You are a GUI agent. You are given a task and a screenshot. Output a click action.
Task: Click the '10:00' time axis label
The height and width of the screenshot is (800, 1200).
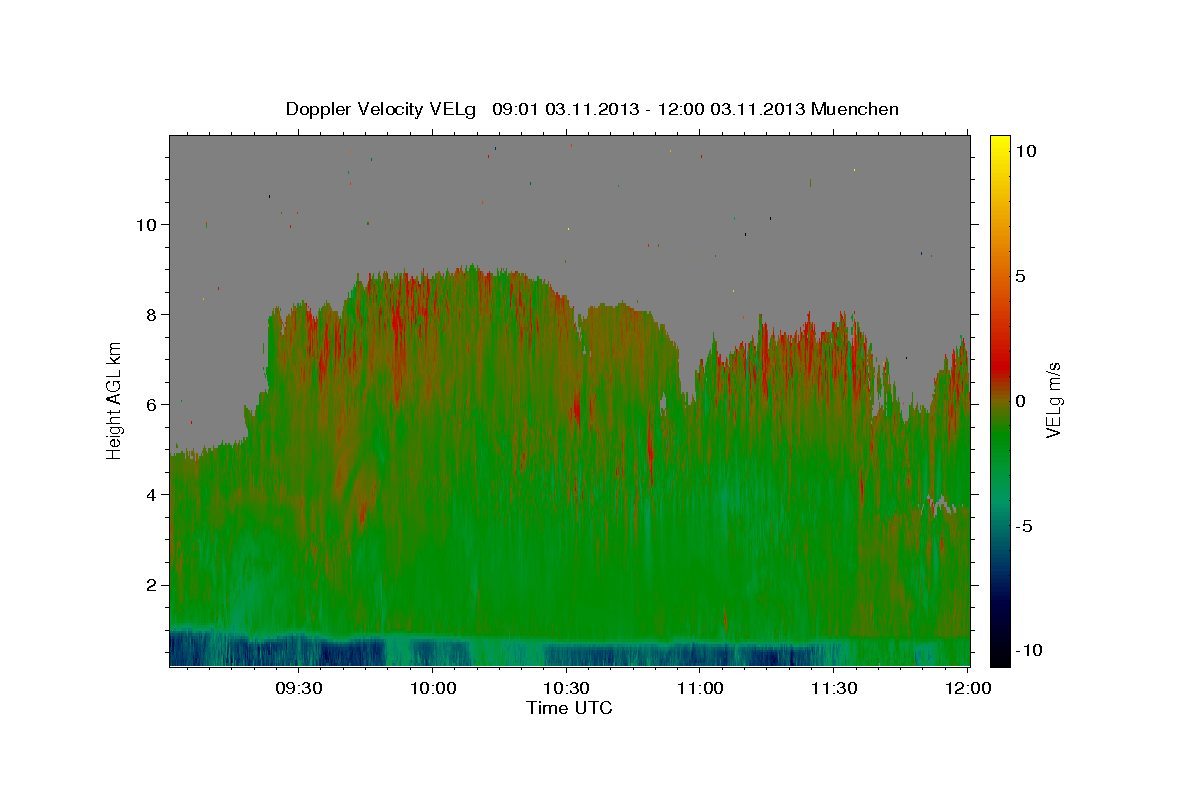433,689
